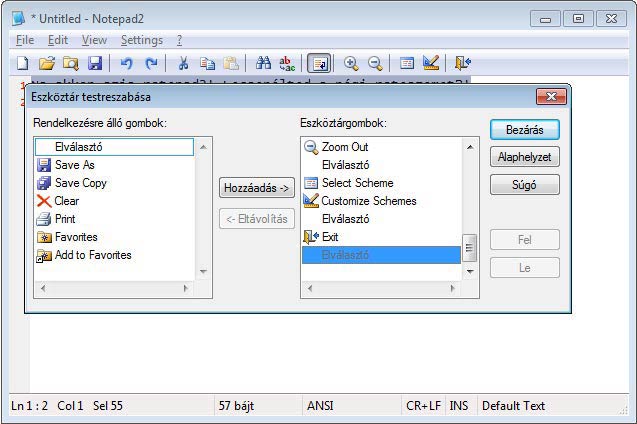Click the Browse files toolbar icon
637x424 pixels.
point(71,63)
